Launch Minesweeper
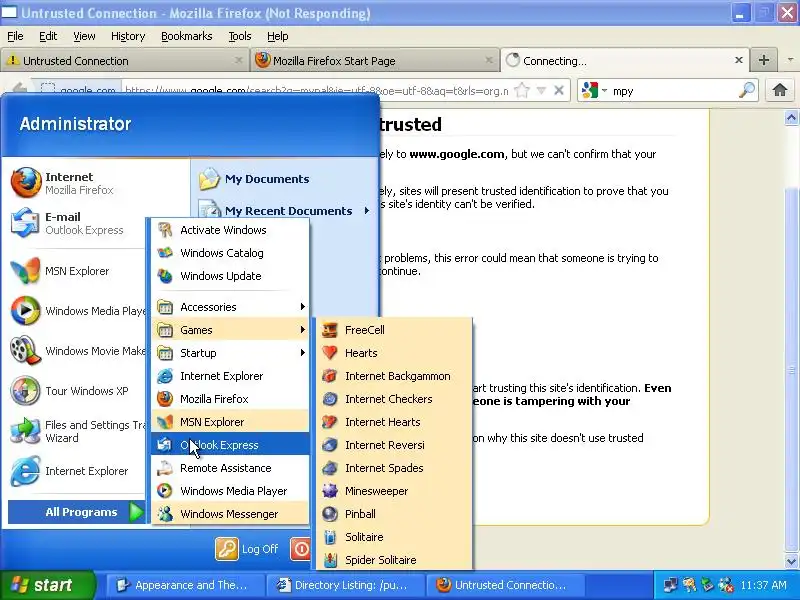This screenshot has height=600, width=800. [394, 490]
